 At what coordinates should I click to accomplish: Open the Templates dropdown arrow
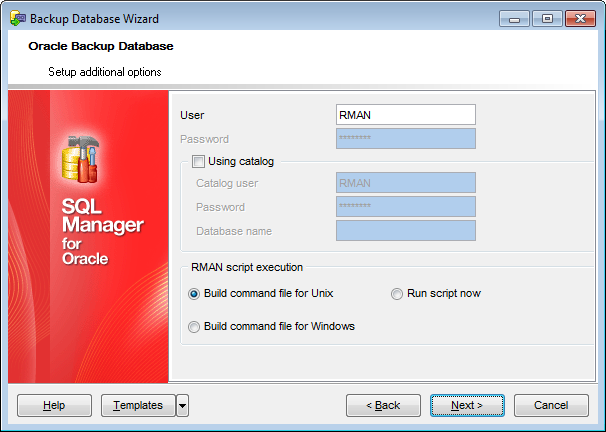(182, 405)
